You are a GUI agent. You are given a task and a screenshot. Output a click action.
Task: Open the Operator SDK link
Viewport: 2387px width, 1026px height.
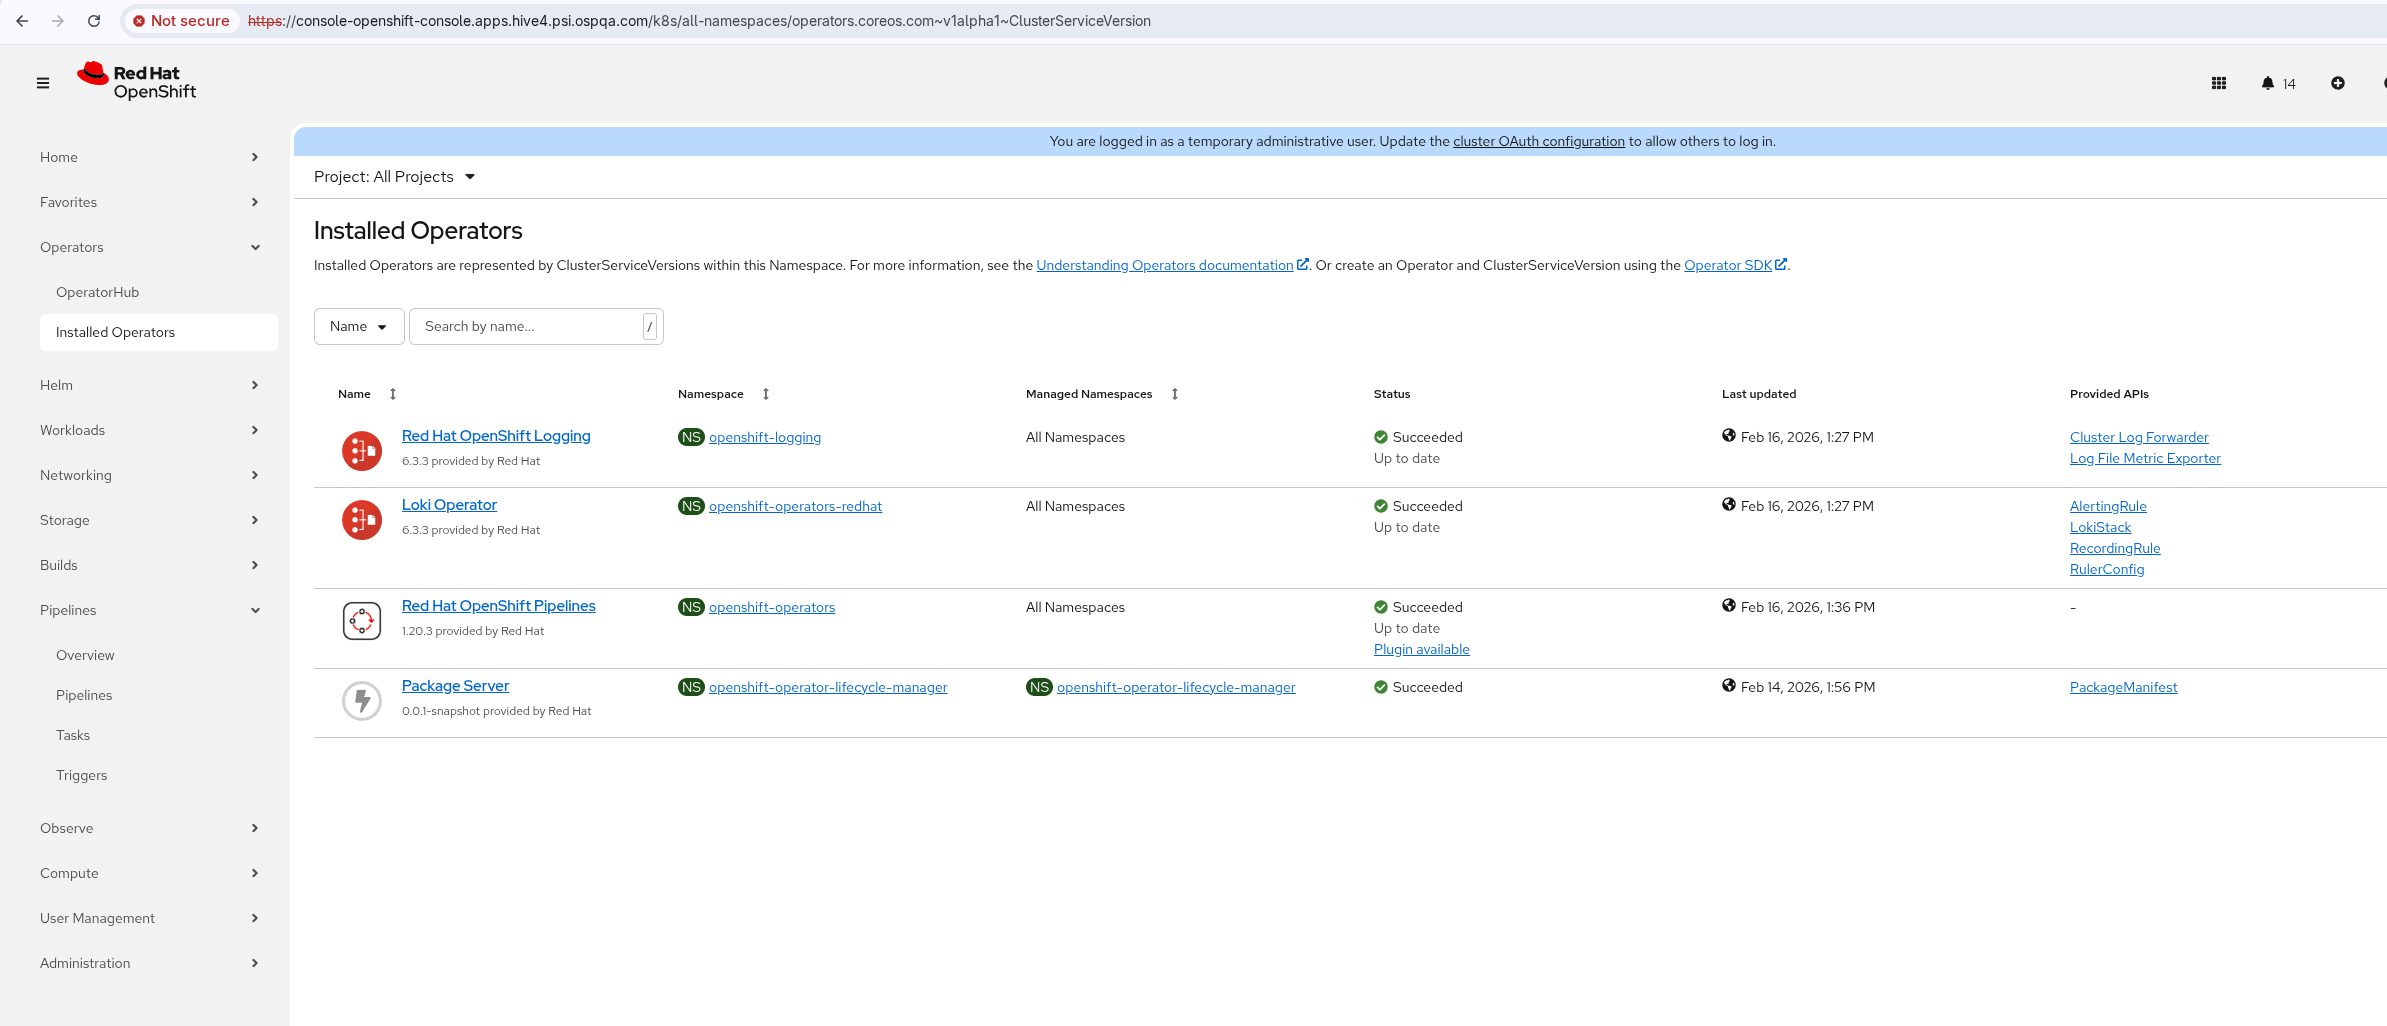pyautogui.click(x=1735, y=265)
